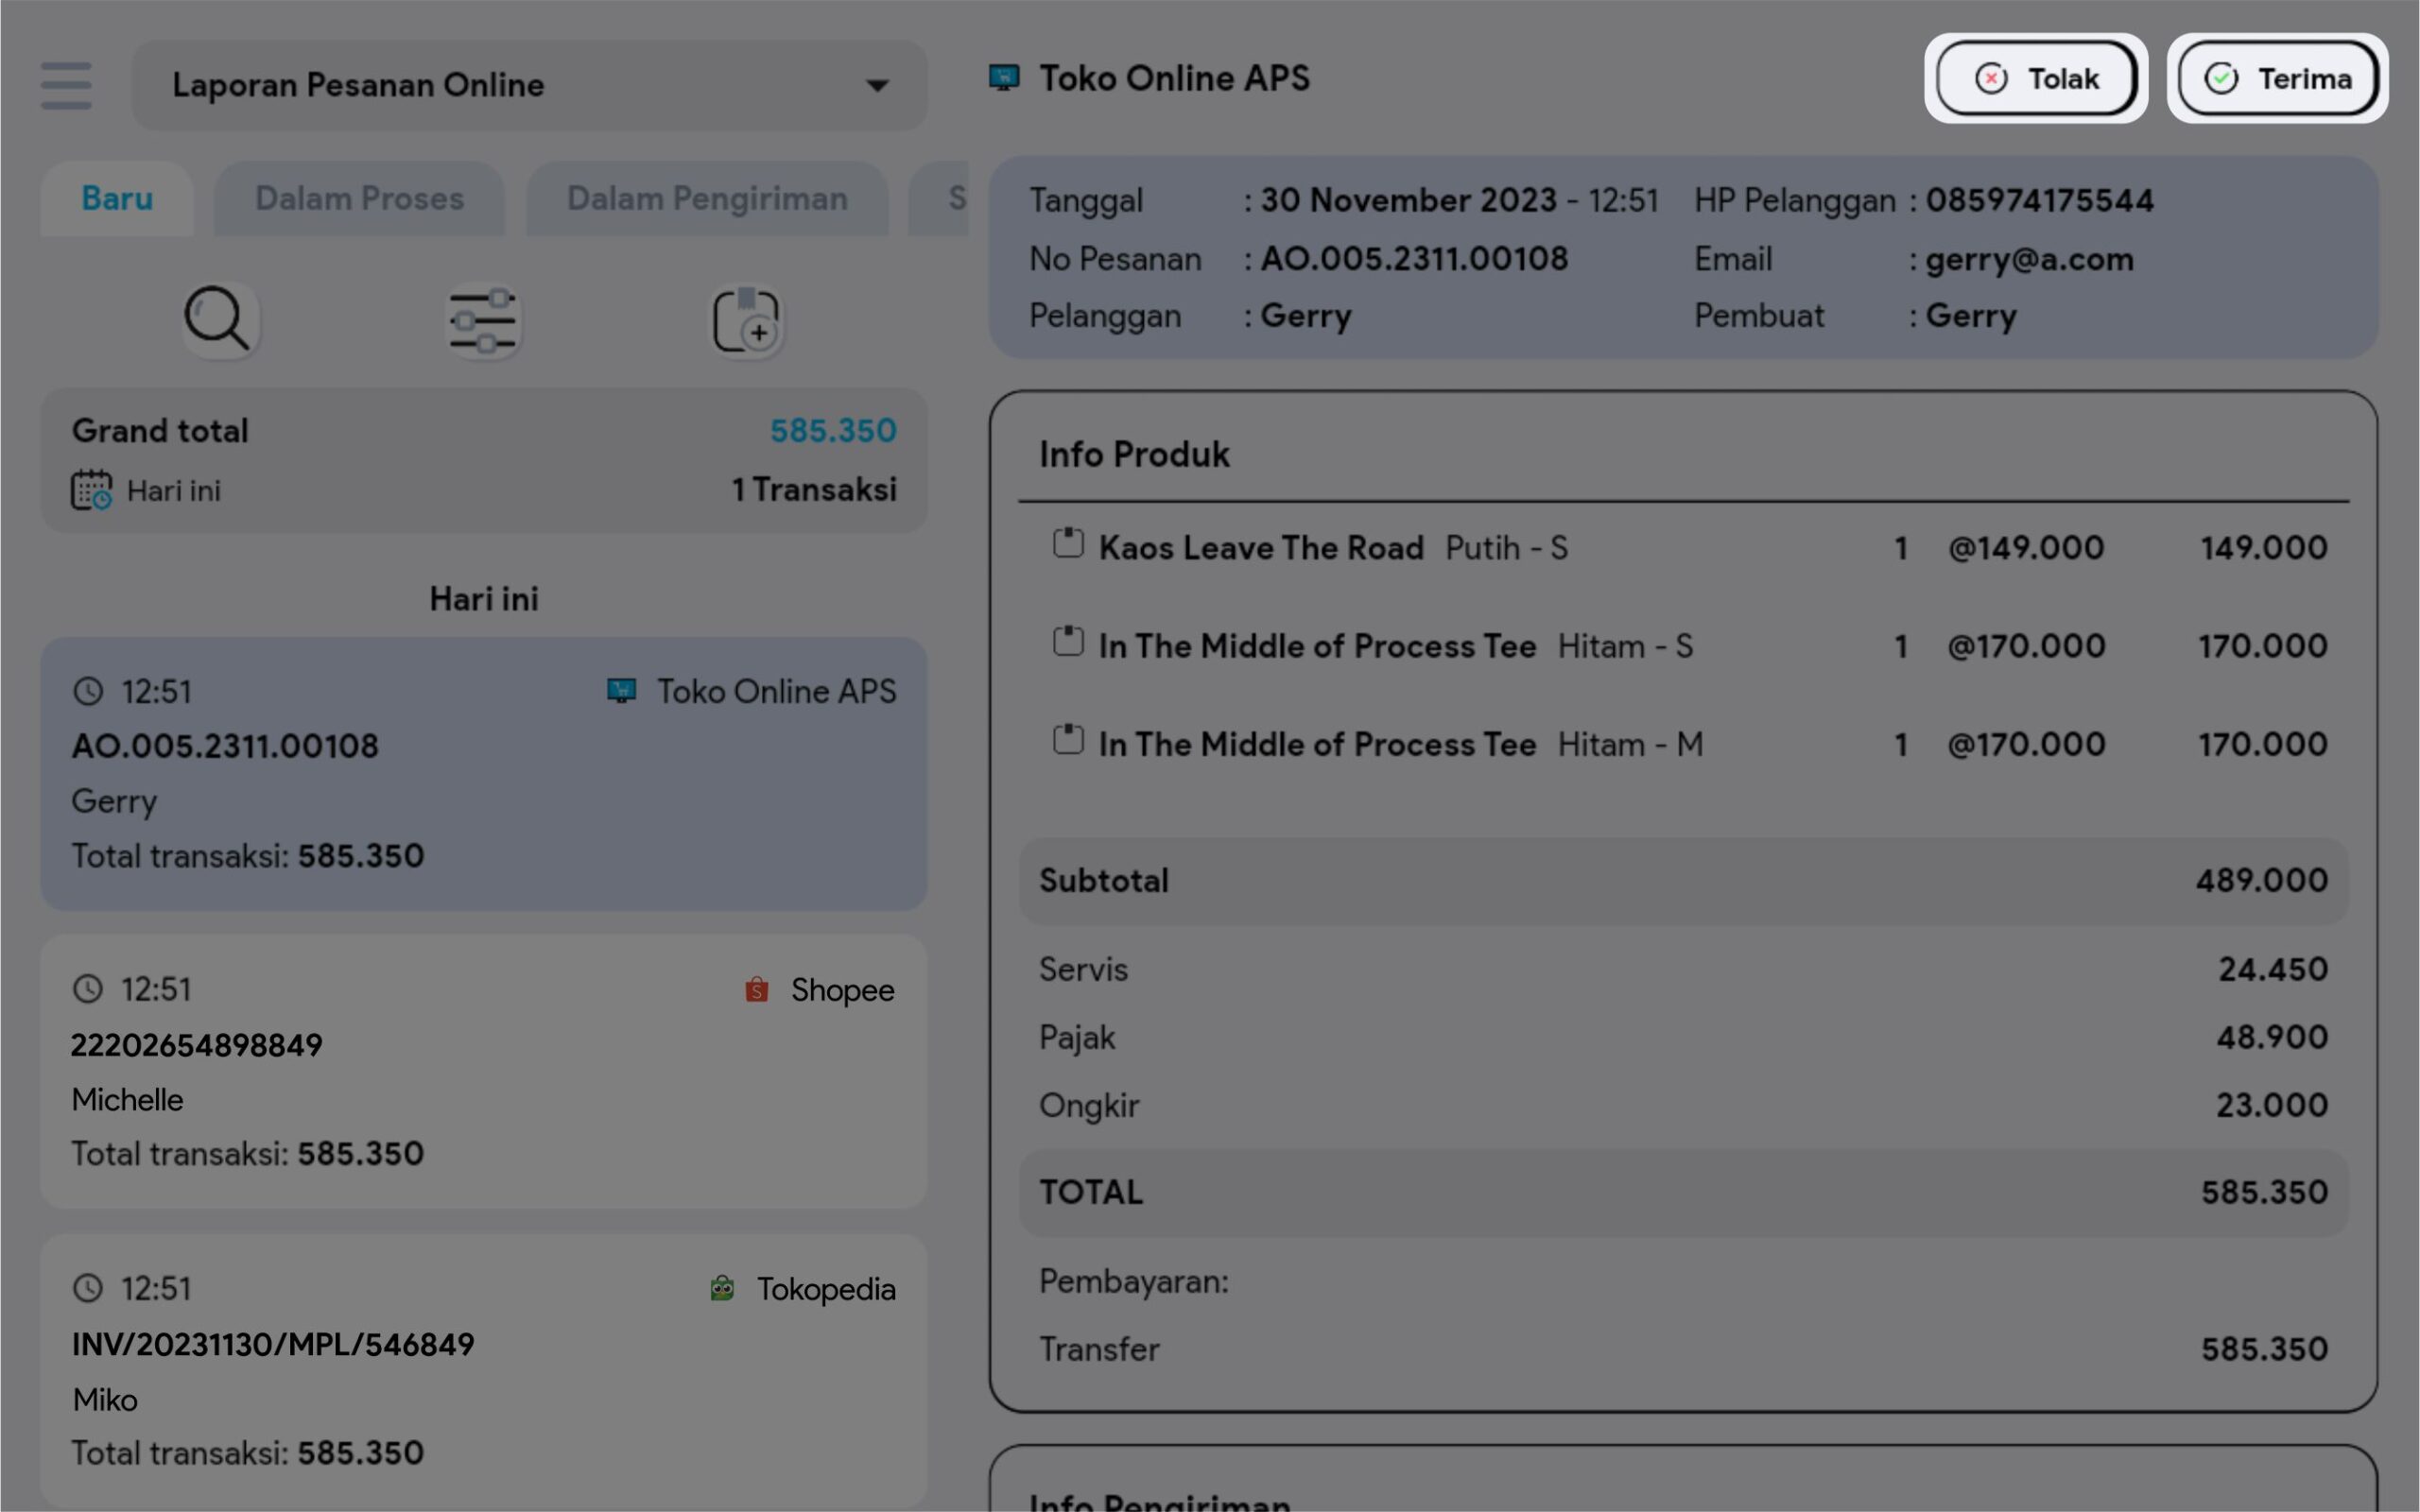Click the add new order icon

point(746,320)
